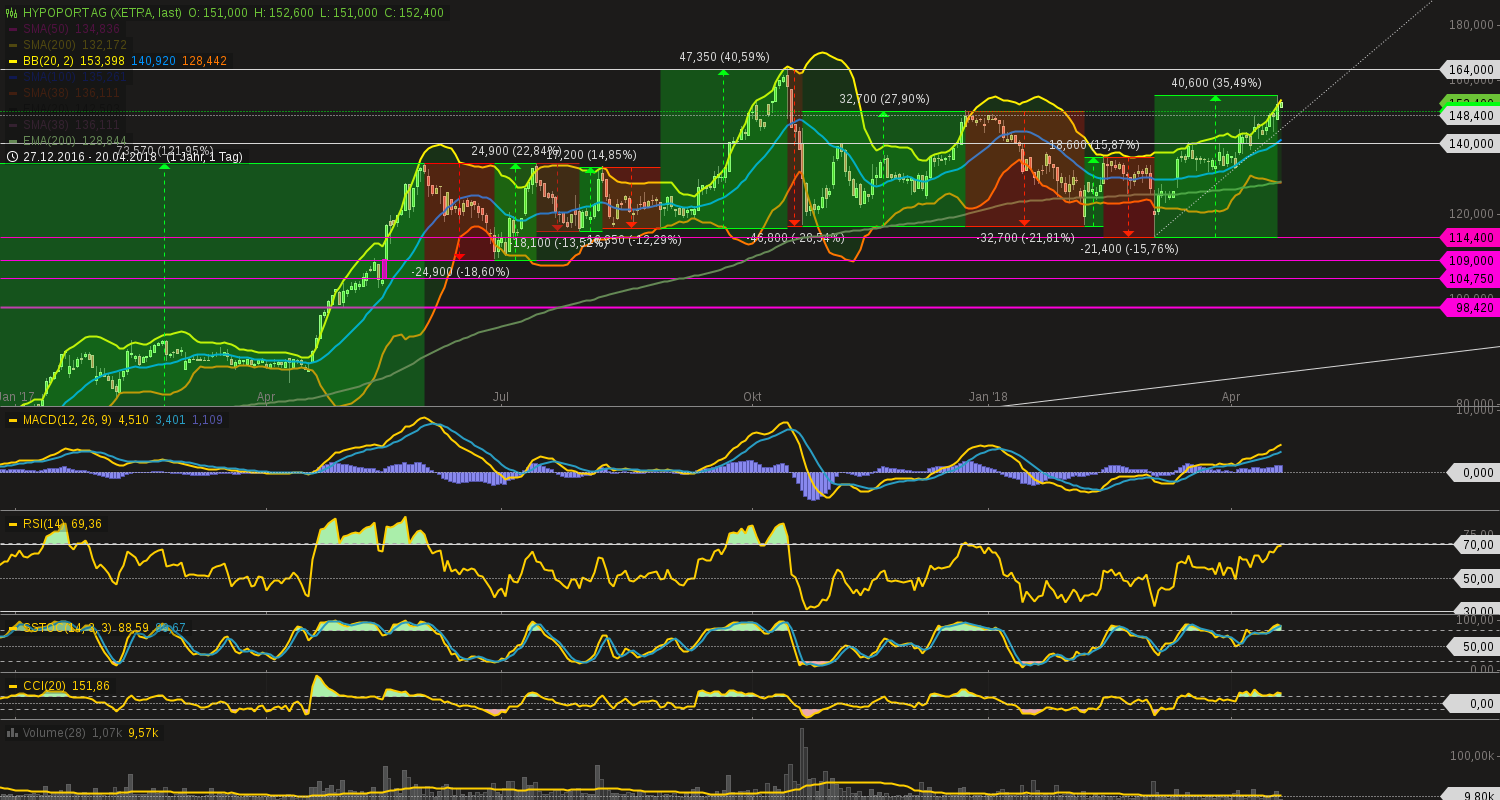The height and width of the screenshot is (800, 1500).
Task: Click the clock icon before the date range
Action: [12, 157]
